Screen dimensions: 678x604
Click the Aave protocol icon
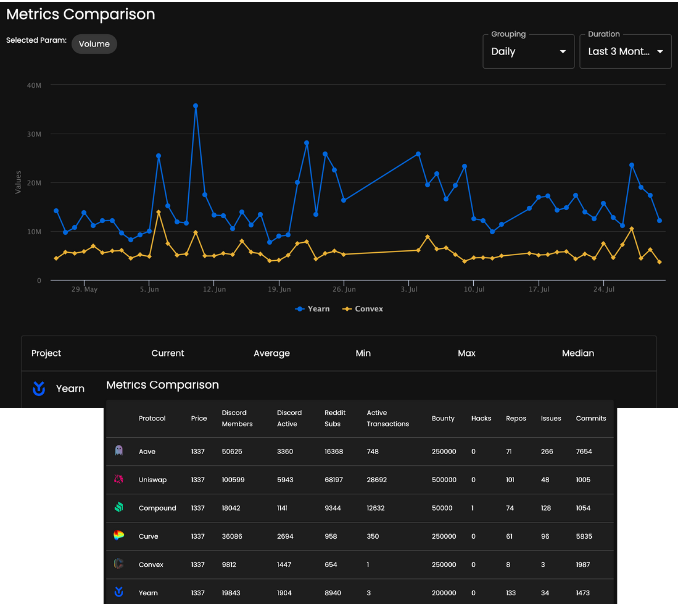119,451
